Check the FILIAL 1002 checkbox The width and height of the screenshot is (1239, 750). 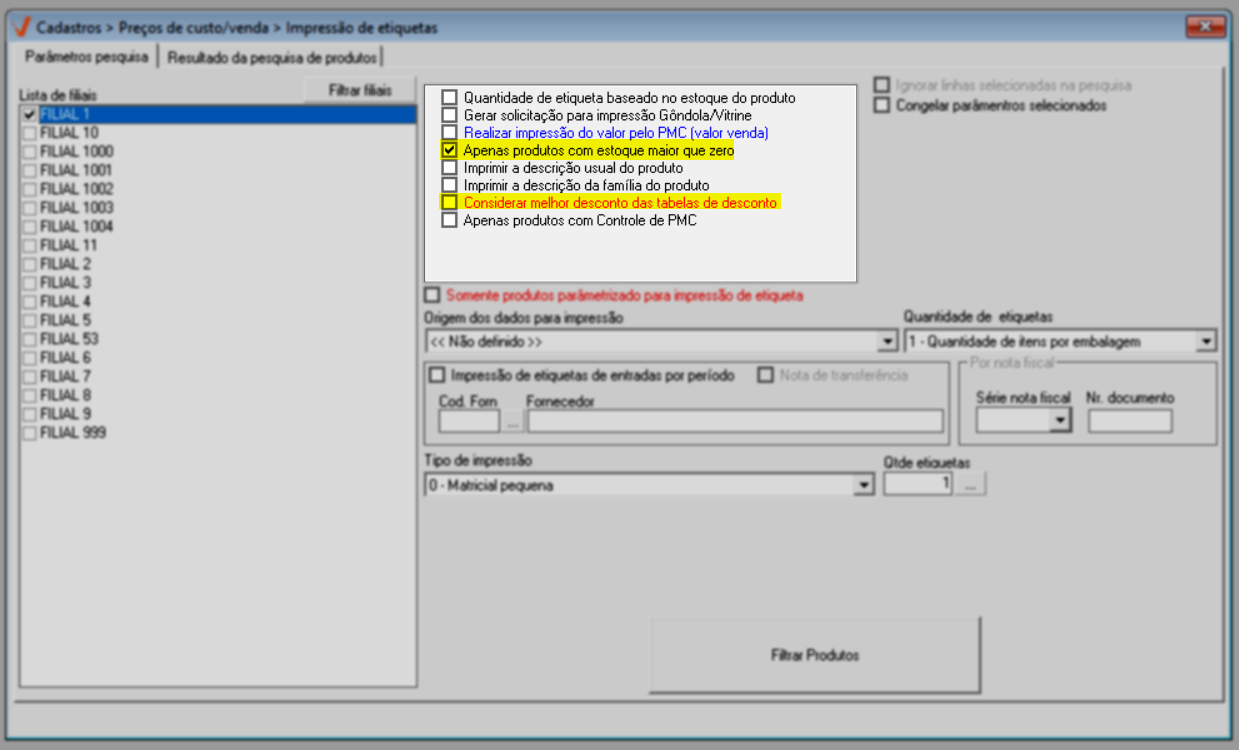pos(29,189)
